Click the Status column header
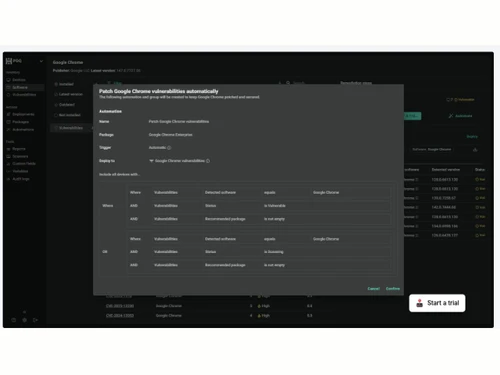This screenshot has width=500, height=375. click(480, 170)
